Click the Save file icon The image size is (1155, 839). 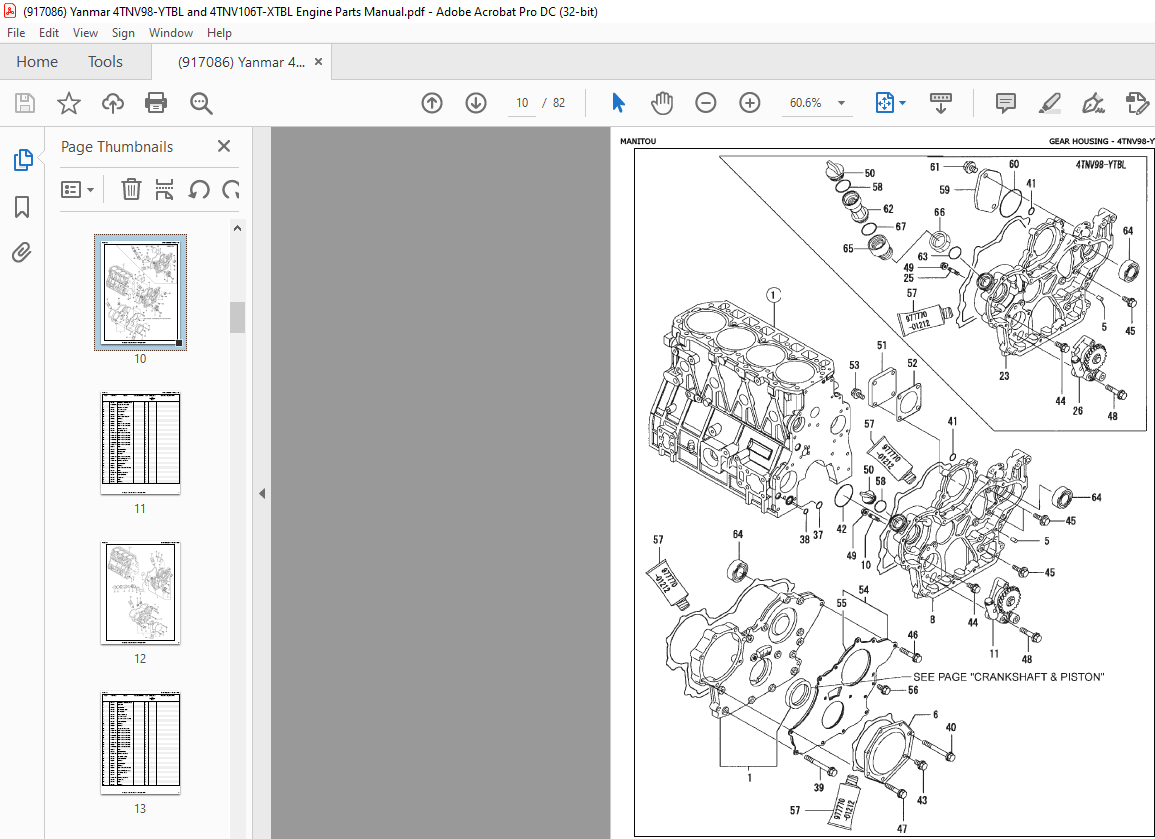point(25,103)
